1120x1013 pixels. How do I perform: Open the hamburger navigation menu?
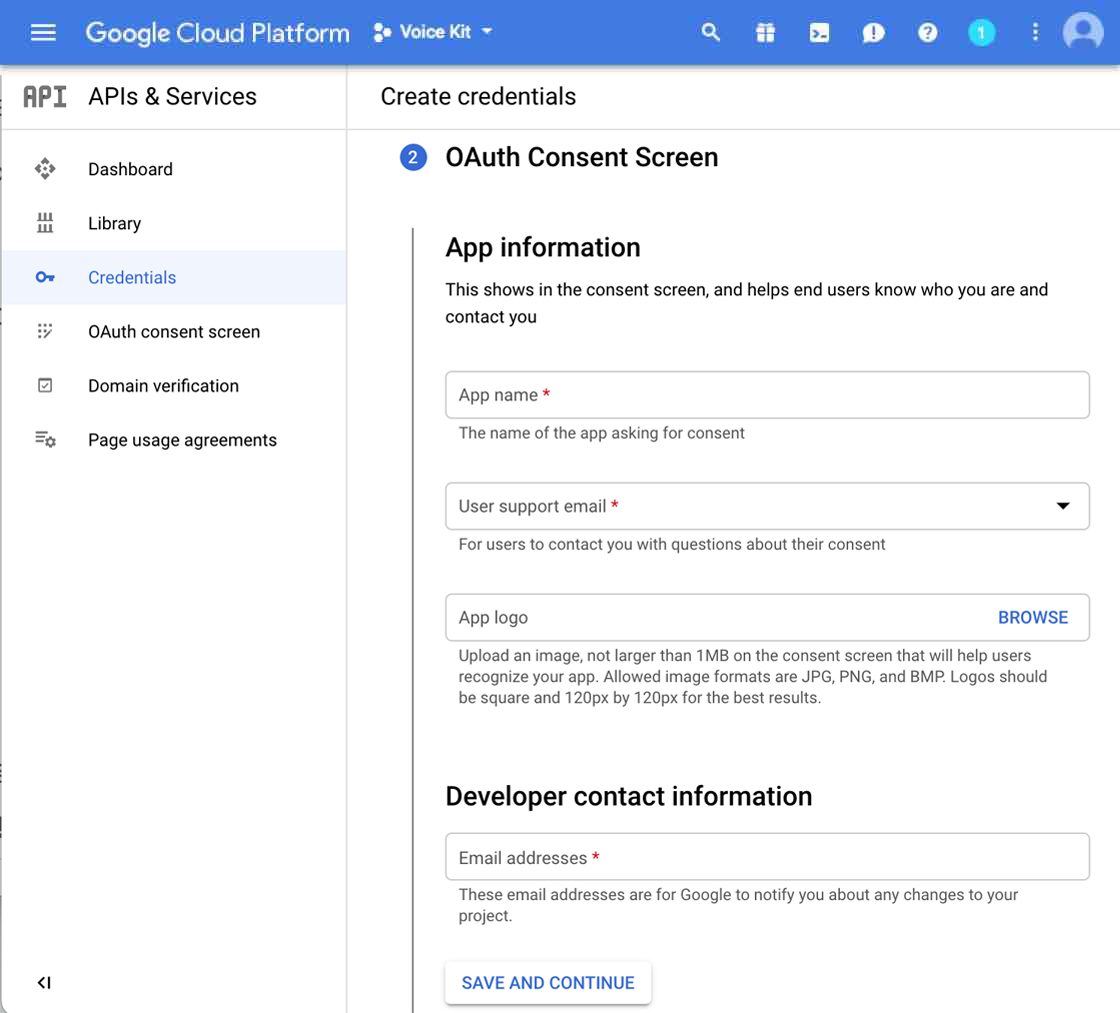(x=43, y=32)
